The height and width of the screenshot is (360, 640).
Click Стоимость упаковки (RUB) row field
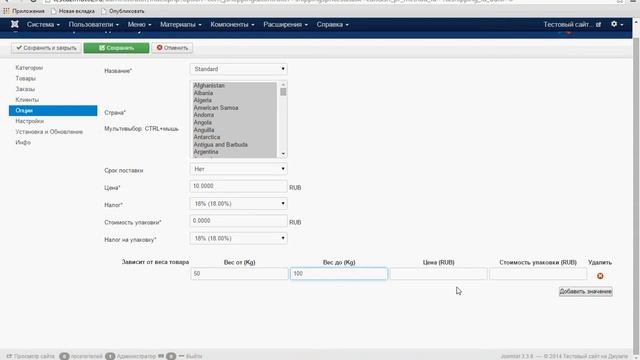pyautogui.click(x=538, y=273)
